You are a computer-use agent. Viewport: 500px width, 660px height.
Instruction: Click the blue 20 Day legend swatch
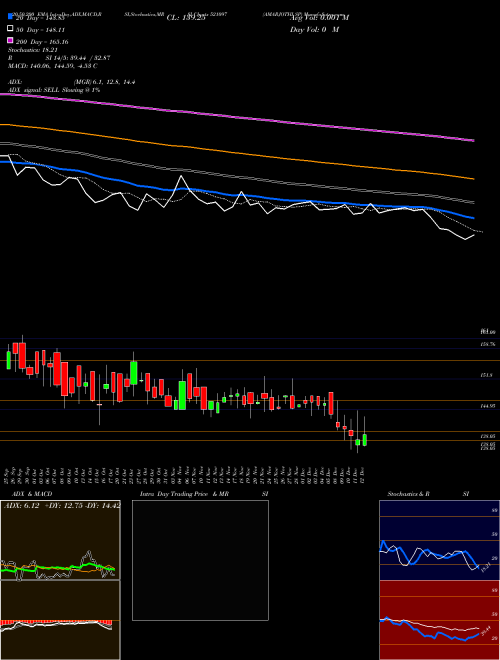[10, 16]
